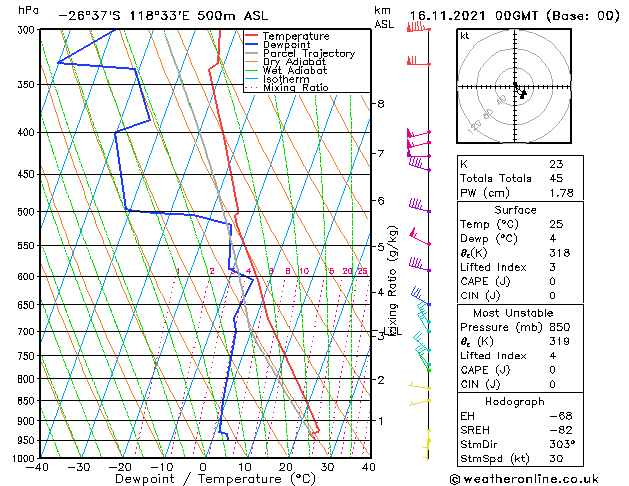Click the Surface "Temp (°C)" row label
The width and height of the screenshot is (629, 486).
pyautogui.click(x=489, y=224)
